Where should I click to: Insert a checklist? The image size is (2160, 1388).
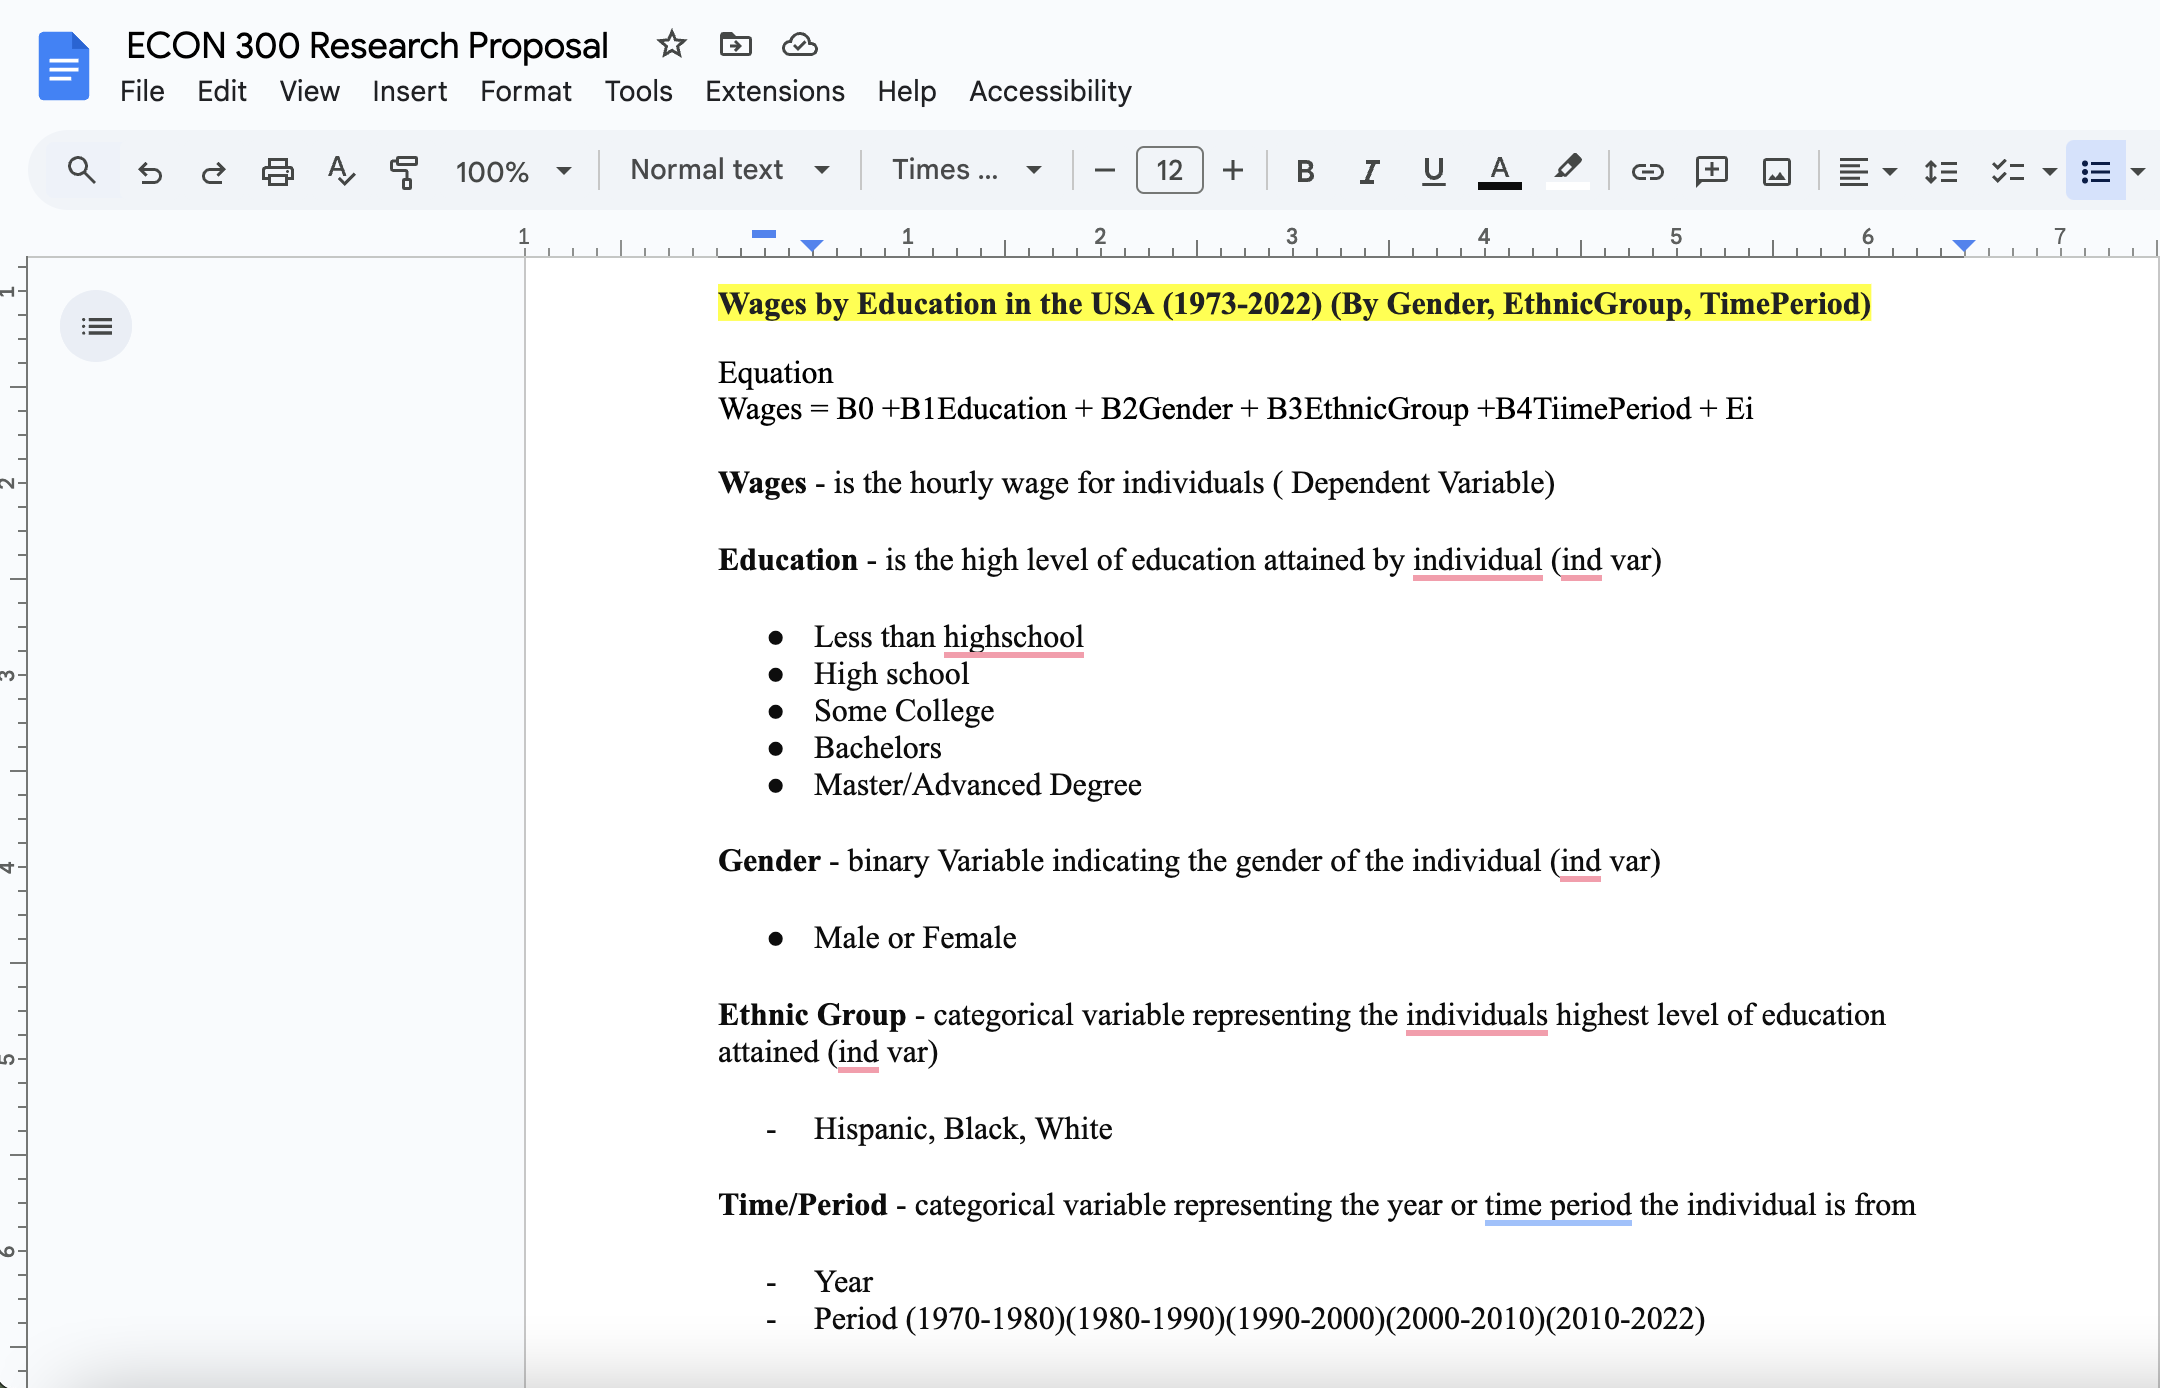click(2008, 172)
